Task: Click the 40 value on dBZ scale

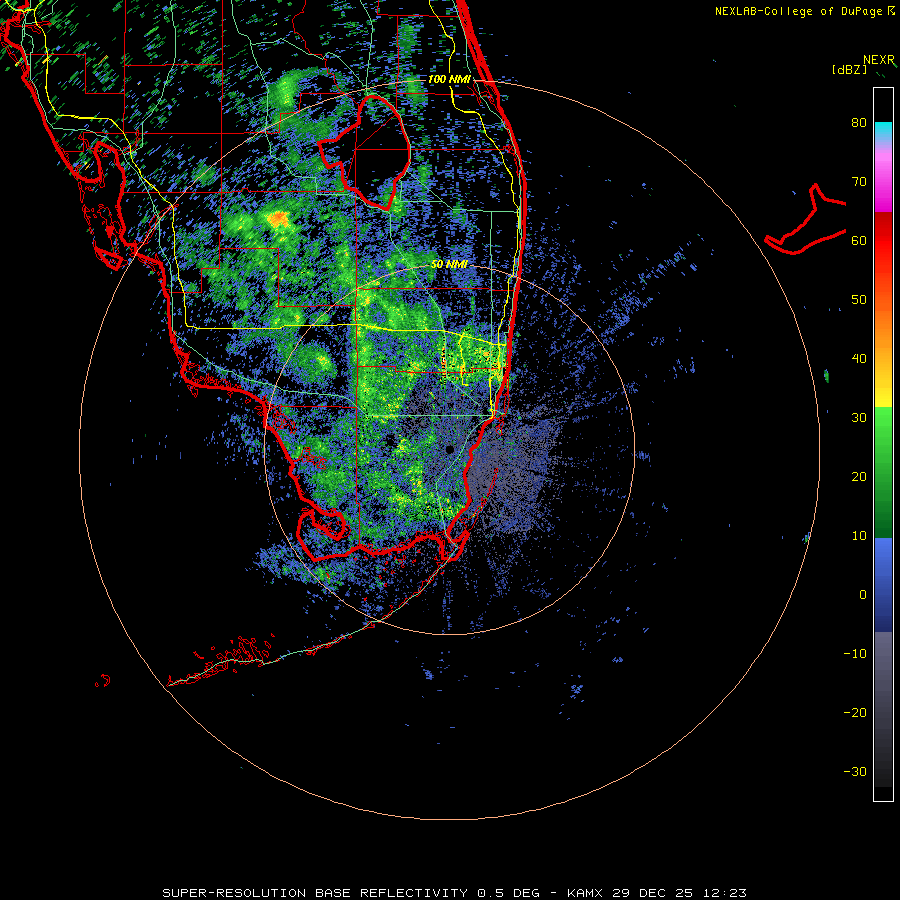Action: tap(859, 359)
